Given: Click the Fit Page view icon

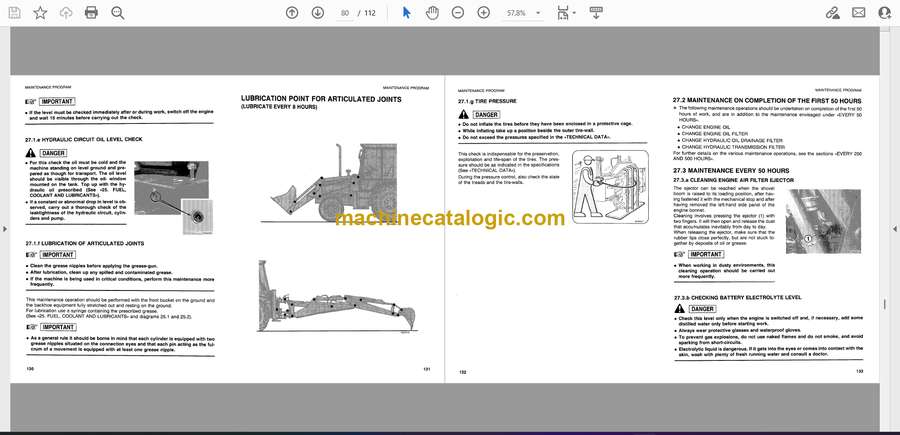Looking at the screenshot, I should 562,13.
